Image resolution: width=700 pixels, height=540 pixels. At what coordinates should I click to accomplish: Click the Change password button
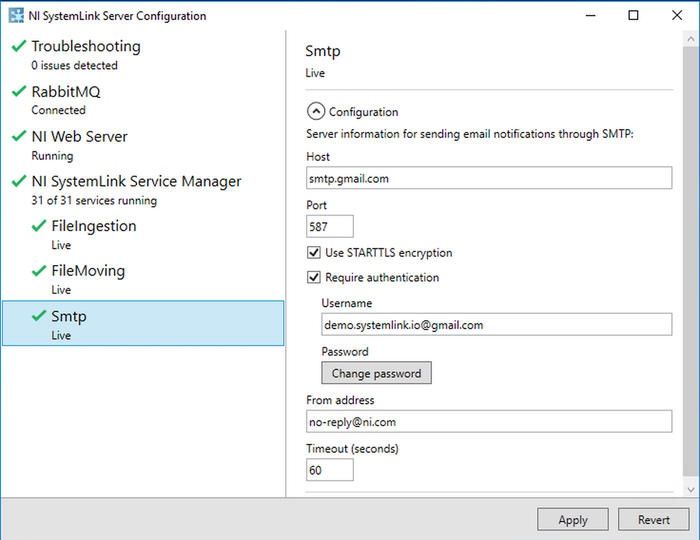click(376, 373)
